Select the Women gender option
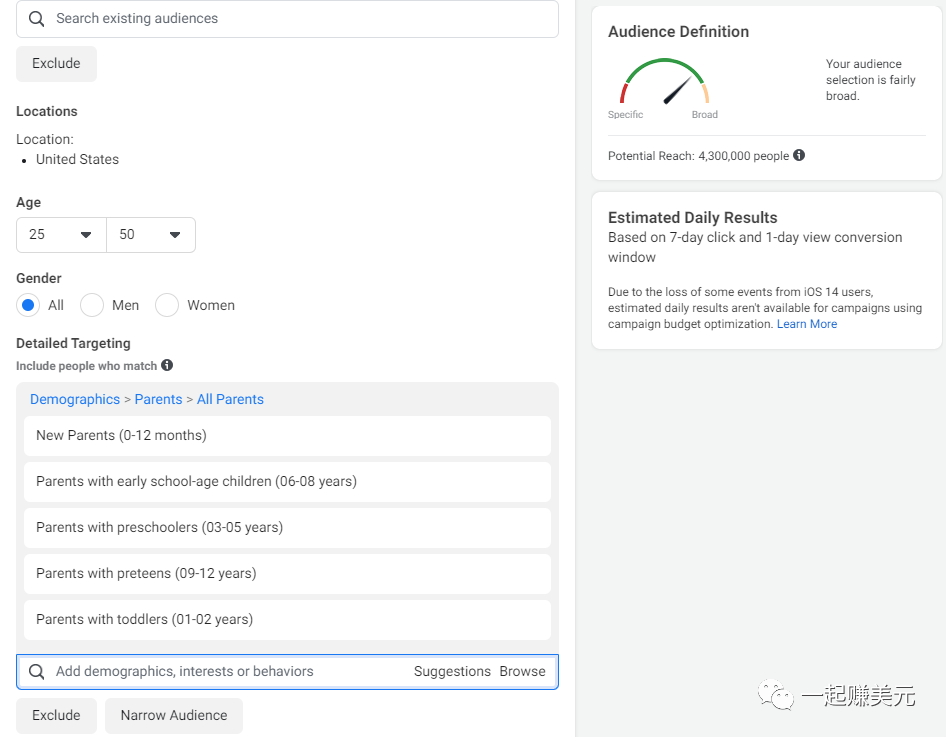 tap(167, 305)
